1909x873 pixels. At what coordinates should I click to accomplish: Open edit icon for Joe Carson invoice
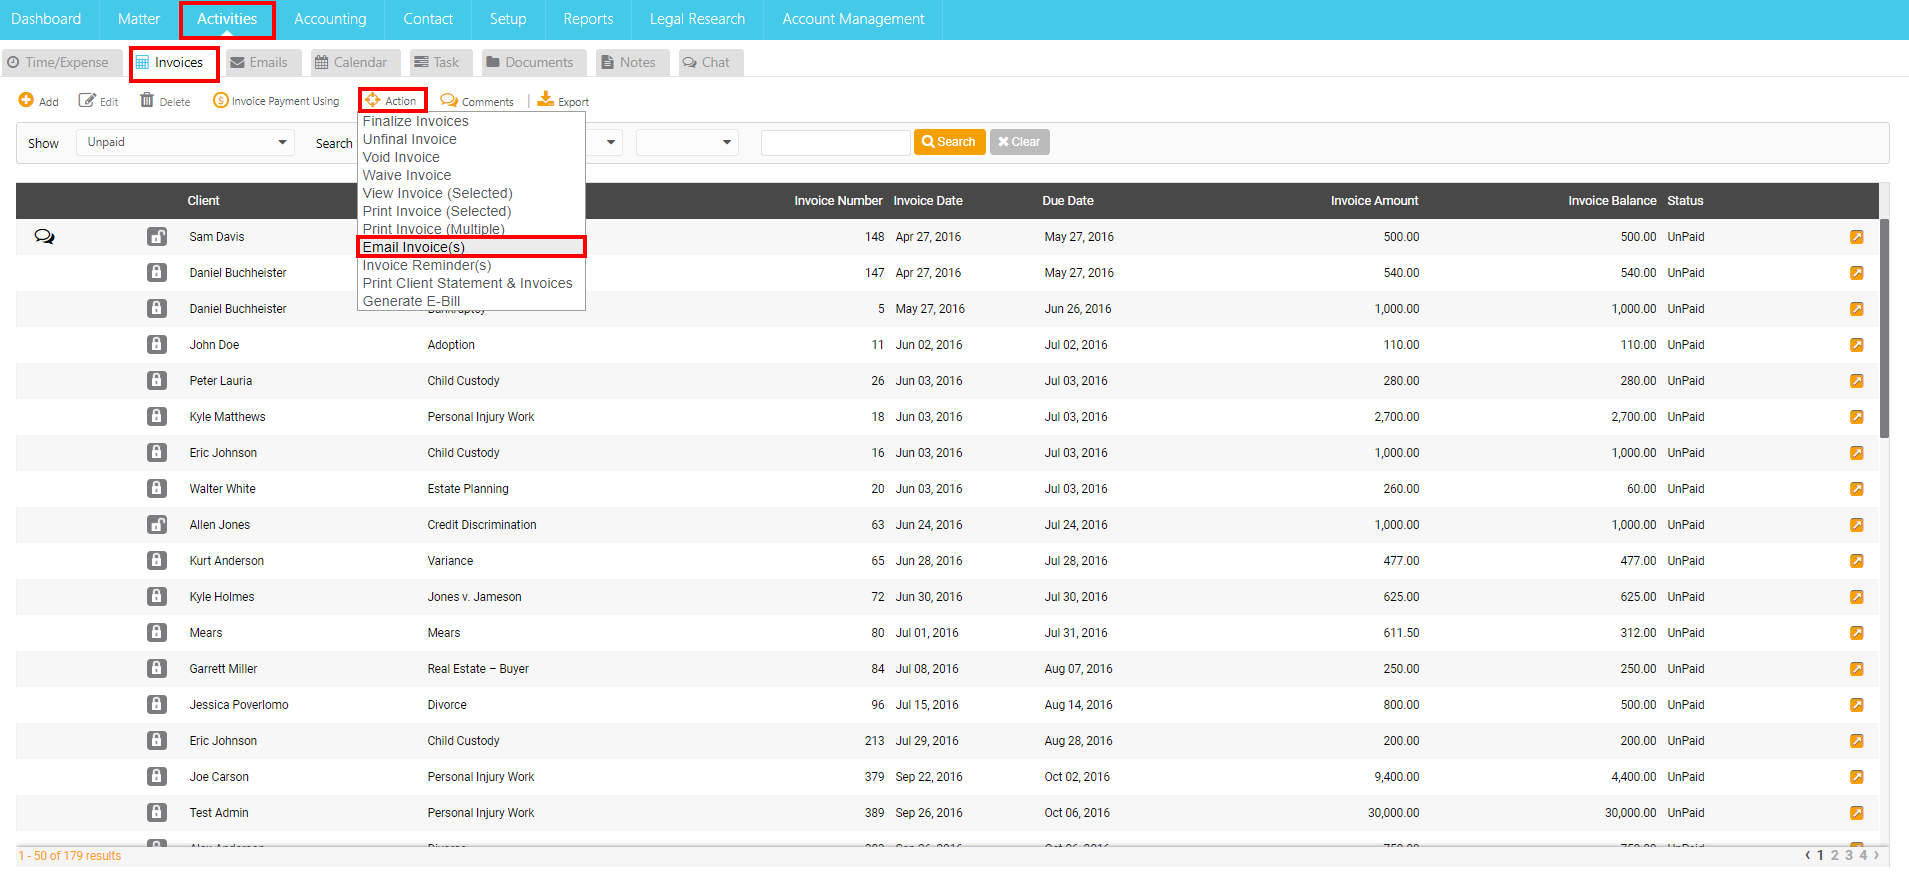[1856, 777]
